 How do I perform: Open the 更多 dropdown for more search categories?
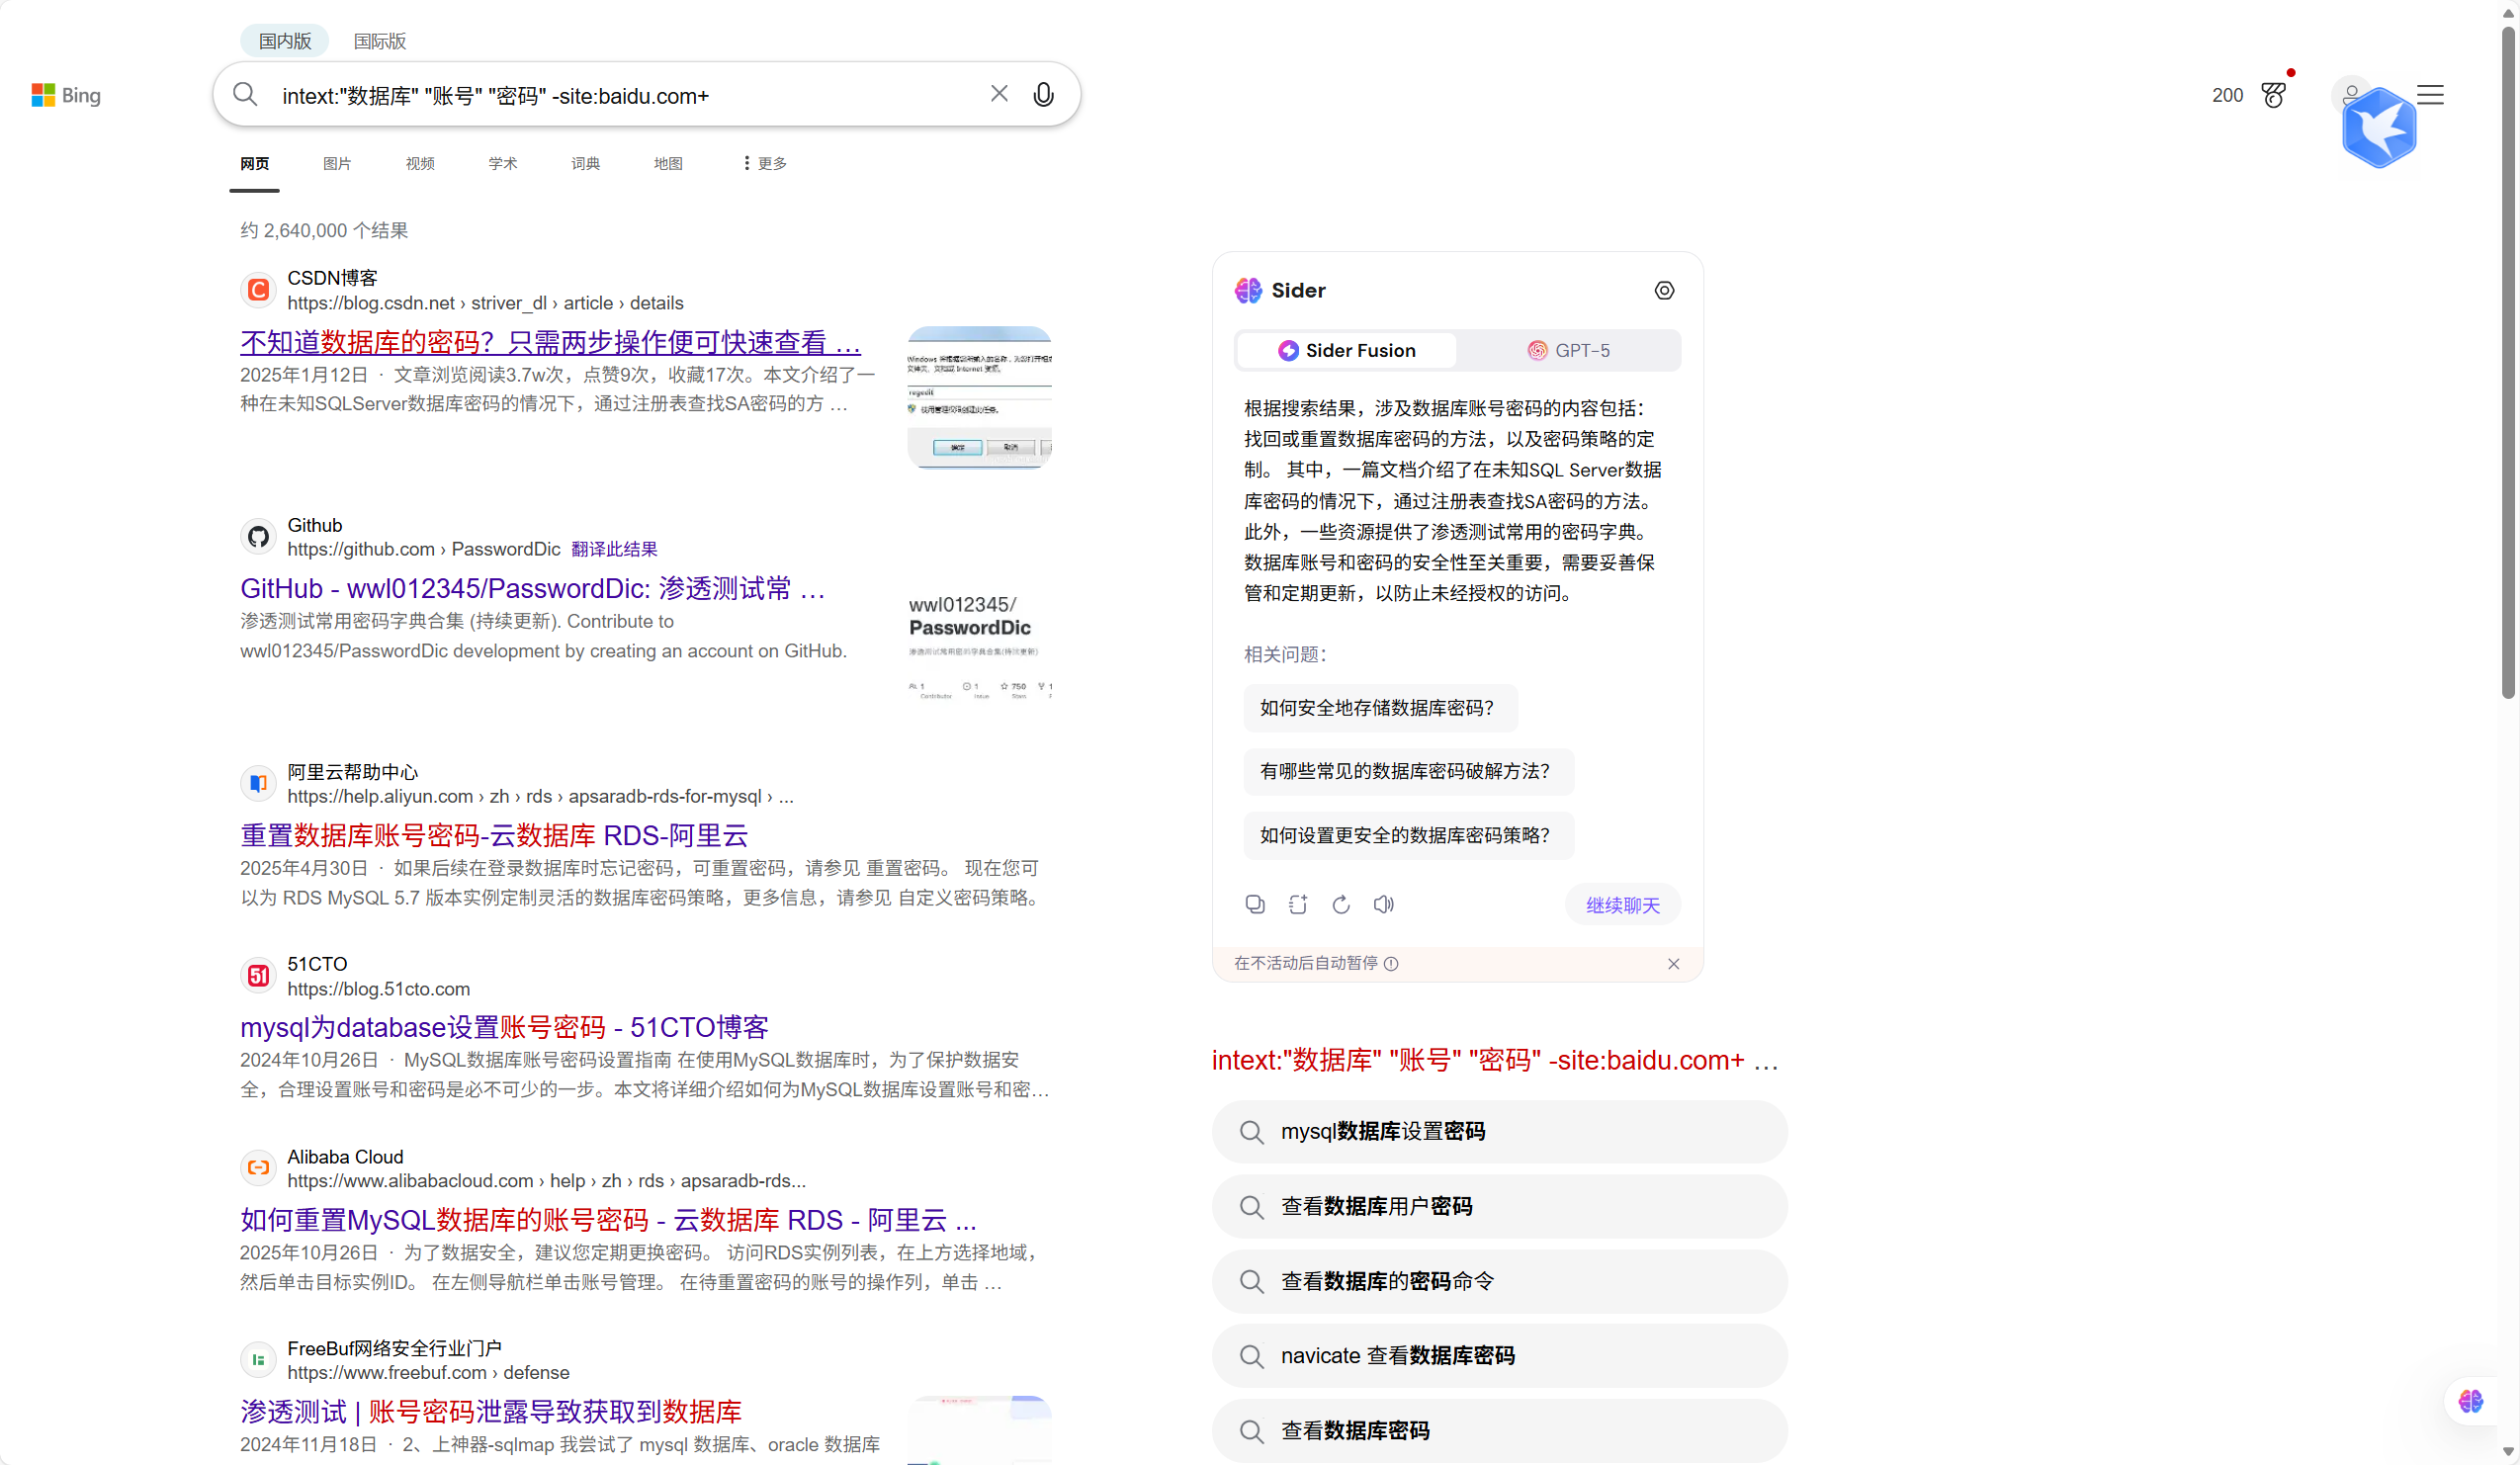(x=763, y=163)
